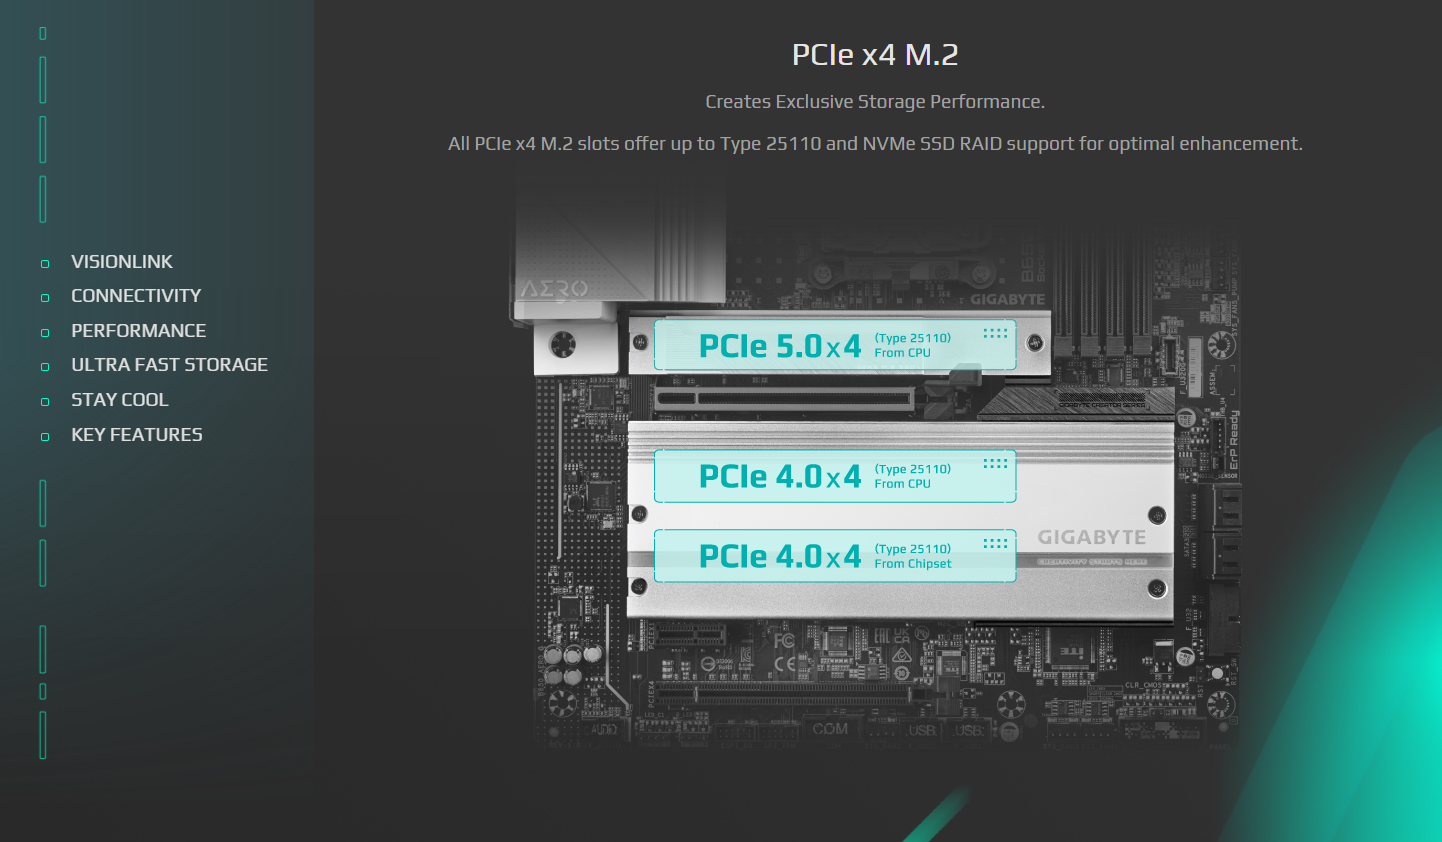The width and height of the screenshot is (1442, 842).
Task: Click the square bullet beside CONNECTIVITY
Action: click(44, 298)
